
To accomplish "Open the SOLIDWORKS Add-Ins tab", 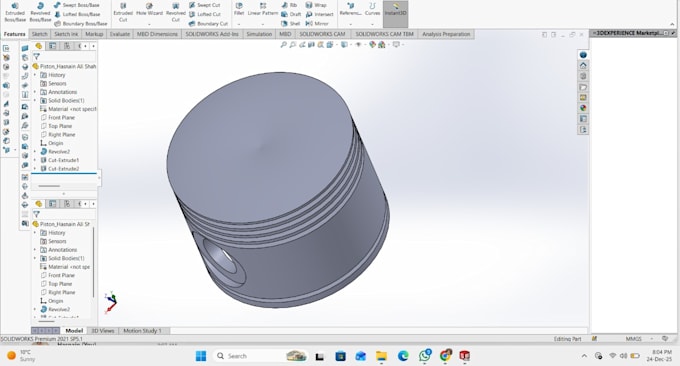I will click(x=212, y=34).
